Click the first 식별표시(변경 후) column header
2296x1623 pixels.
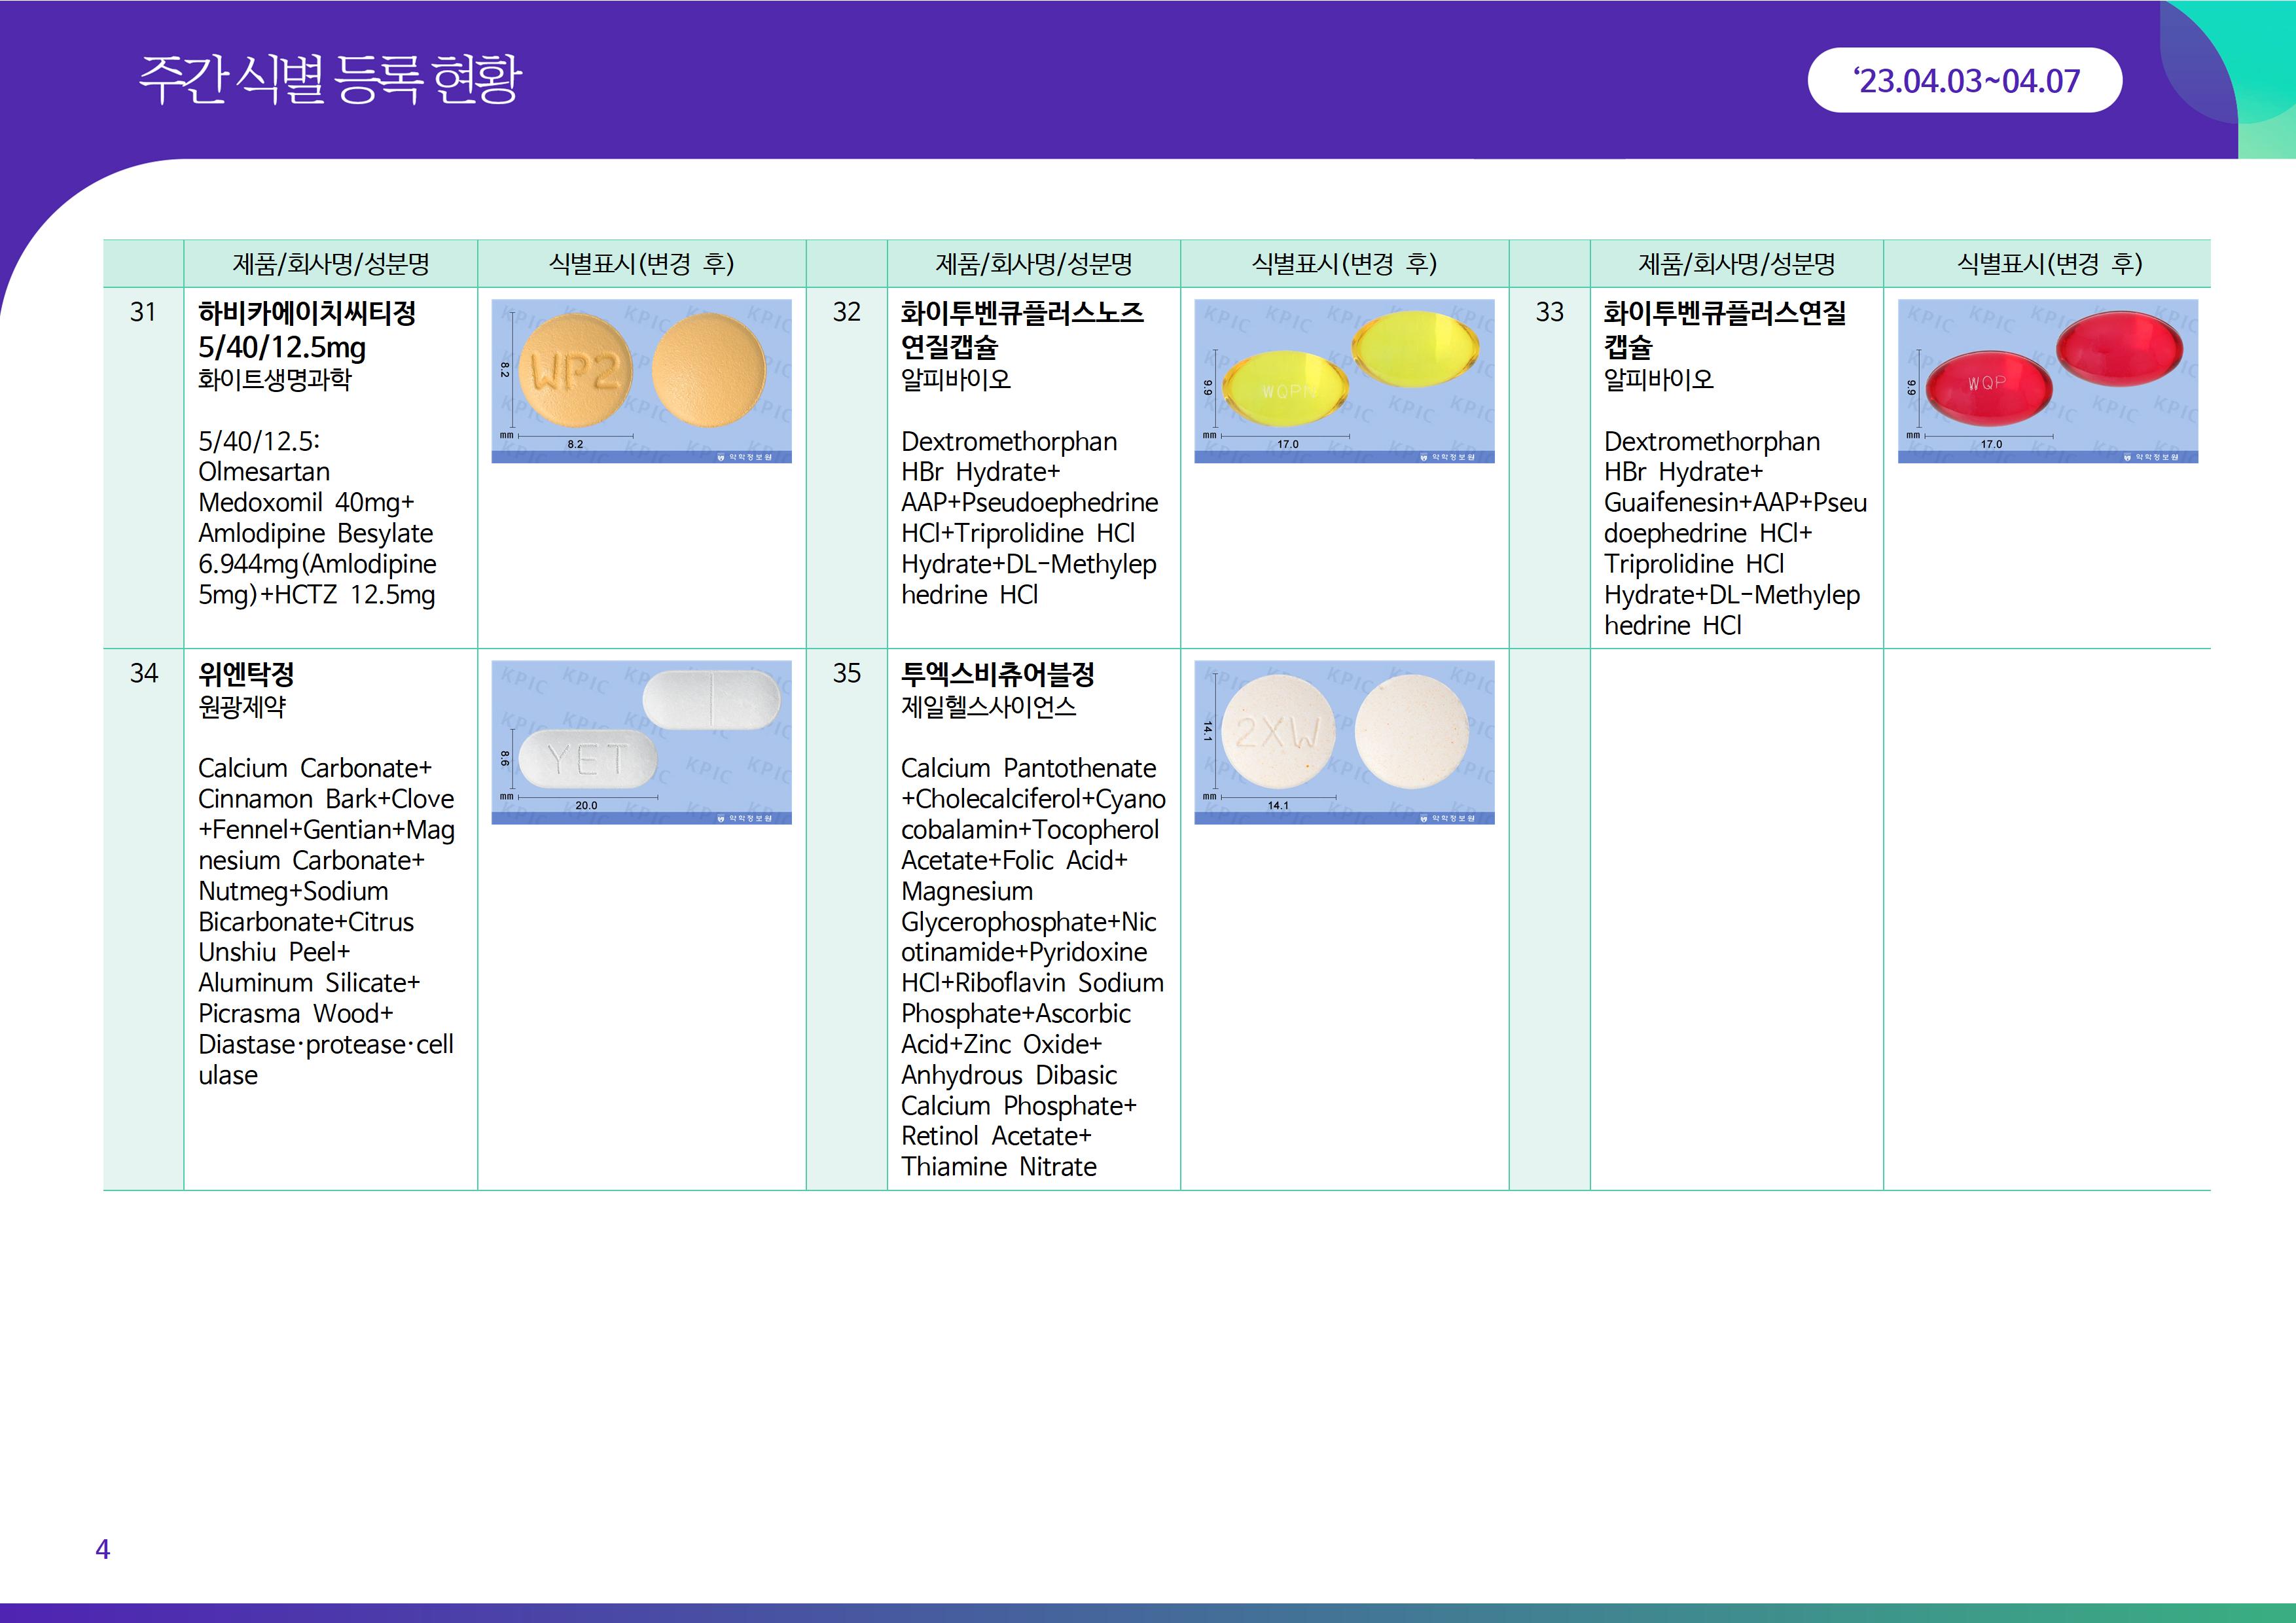pyautogui.click(x=641, y=264)
